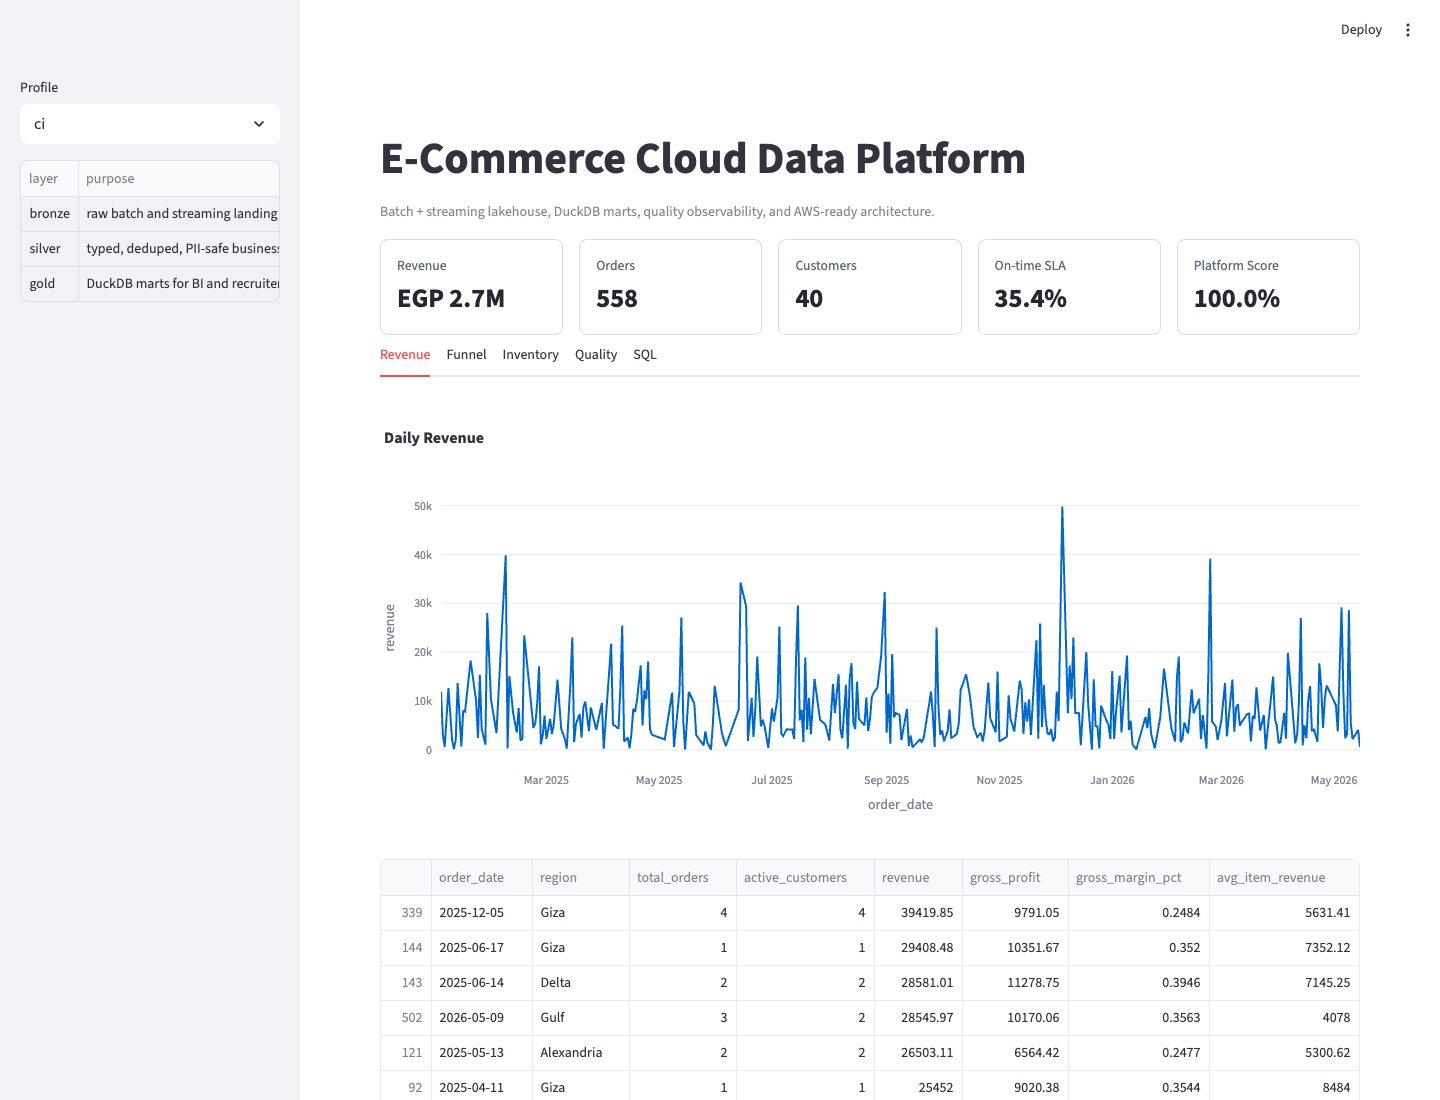The width and height of the screenshot is (1440, 1100).
Task: Click the Revenue metric card value EGP 2.7M
Action: click(451, 299)
